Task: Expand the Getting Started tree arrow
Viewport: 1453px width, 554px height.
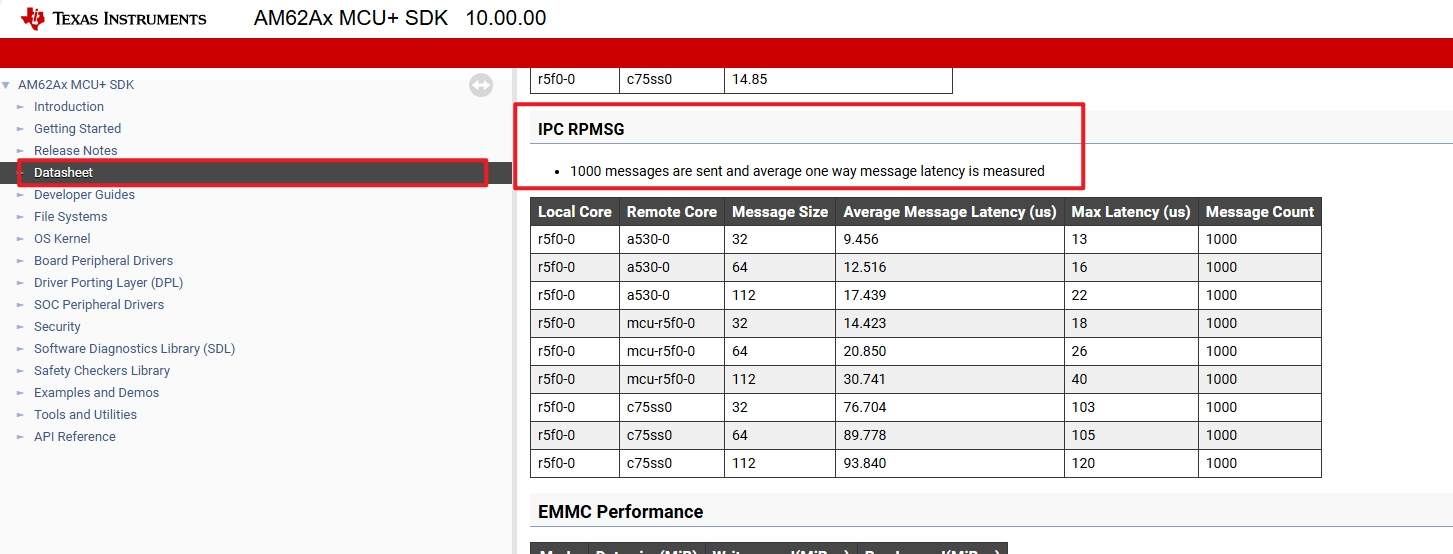Action: (x=20, y=129)
